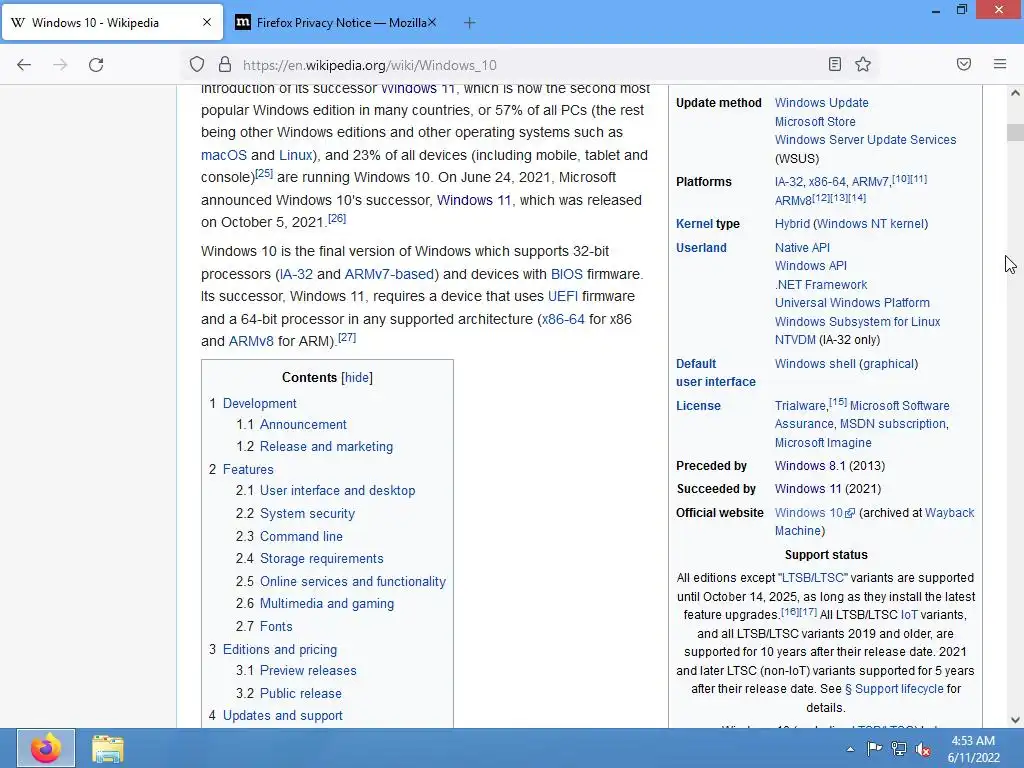Open File Explorer from the taskbar
Screen dimensions: 1024x768
coord(107,748)
